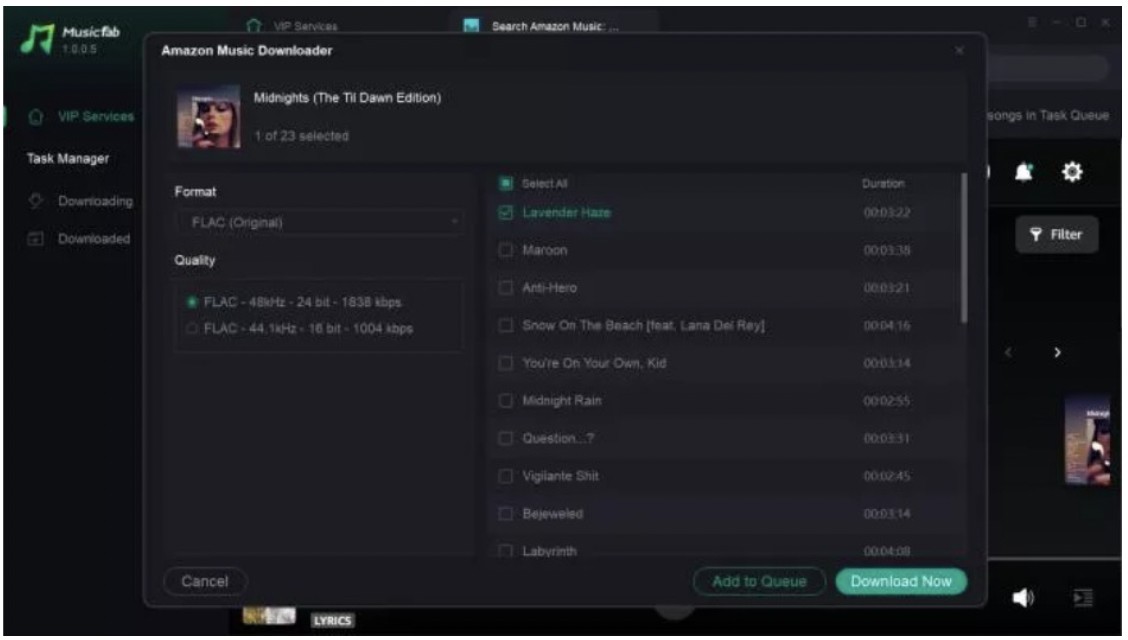Click the Midnights album cover thumbnail
The width and height of the screenshot is (1128, 640).
209,116
